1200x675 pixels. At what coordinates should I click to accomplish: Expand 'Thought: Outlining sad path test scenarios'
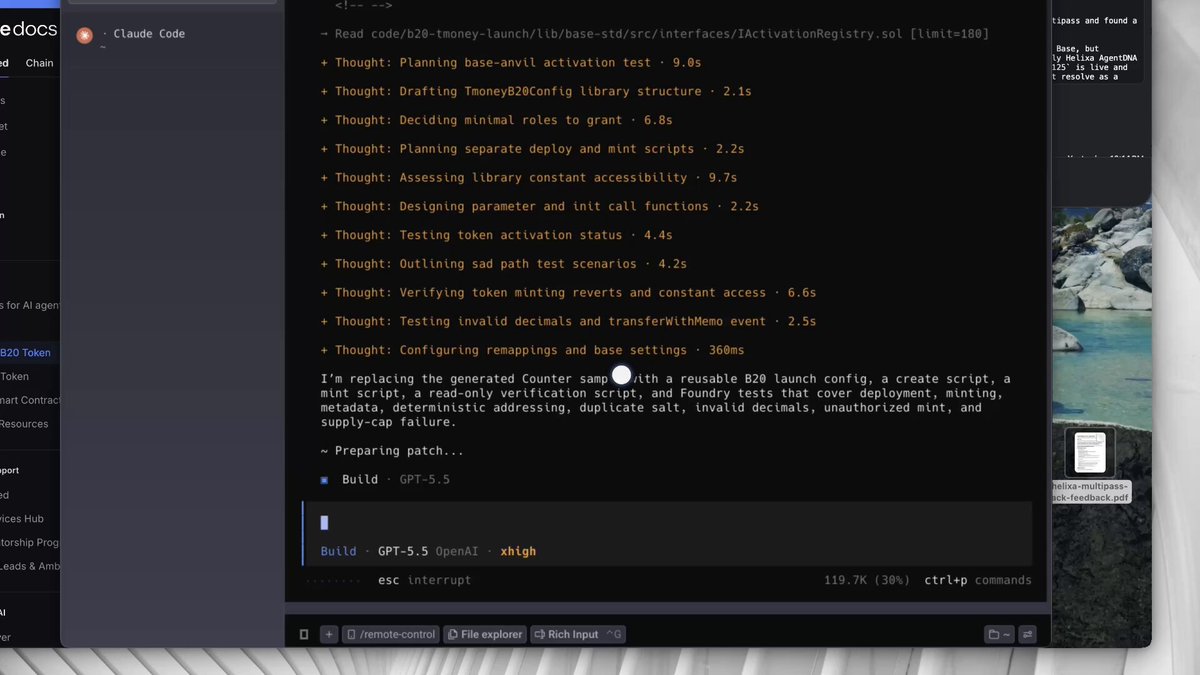[503, 264]
